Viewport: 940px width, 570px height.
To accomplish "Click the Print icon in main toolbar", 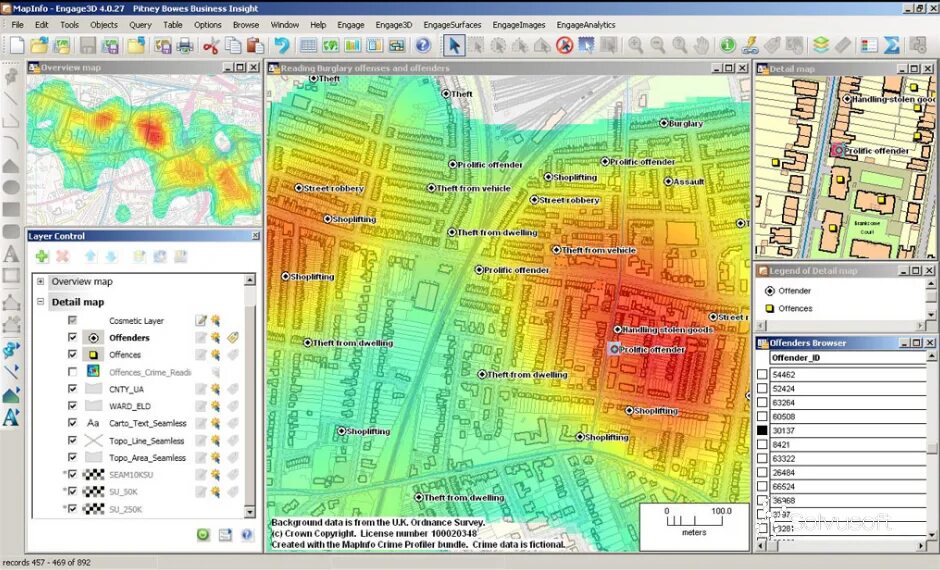I will [185, 45].
